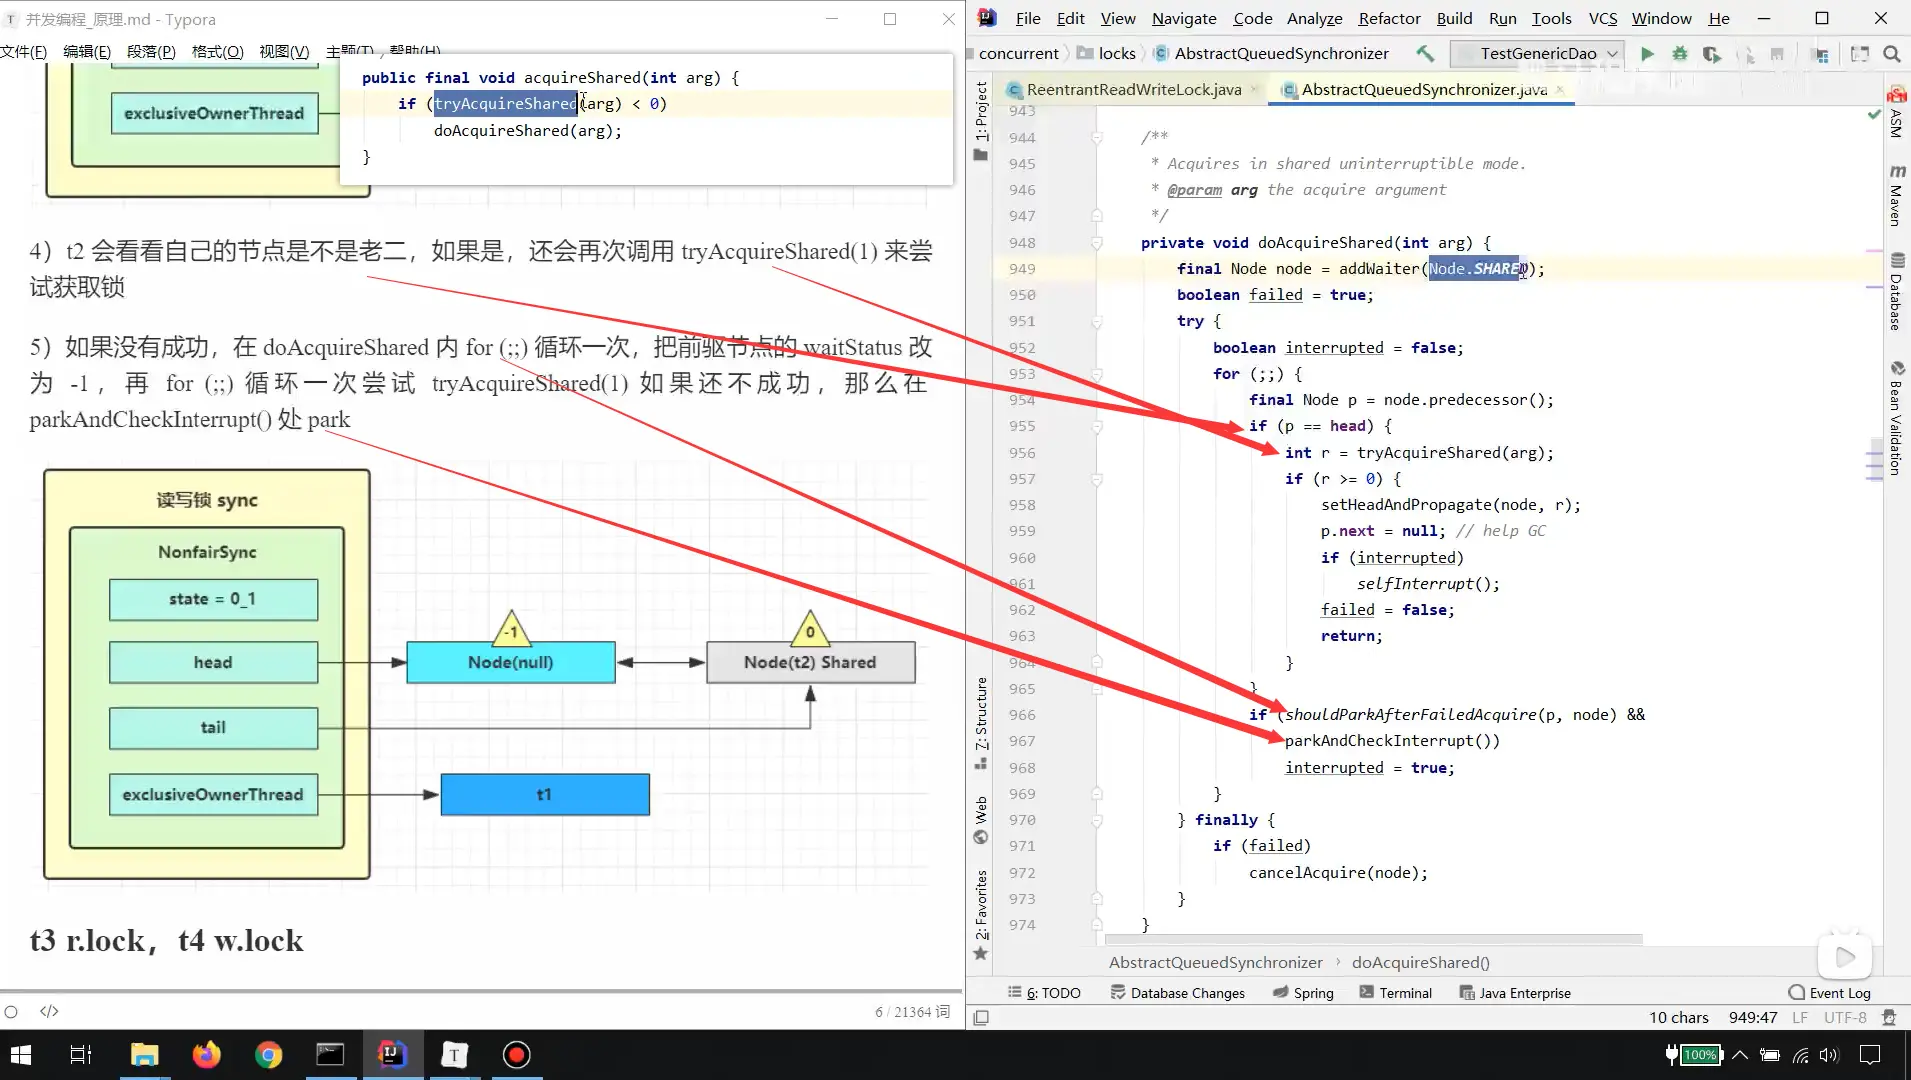Screen dimensions: 1911x1080
Task: Open the Navigate menu in IntelliJ
Action: click(1184, 18)
